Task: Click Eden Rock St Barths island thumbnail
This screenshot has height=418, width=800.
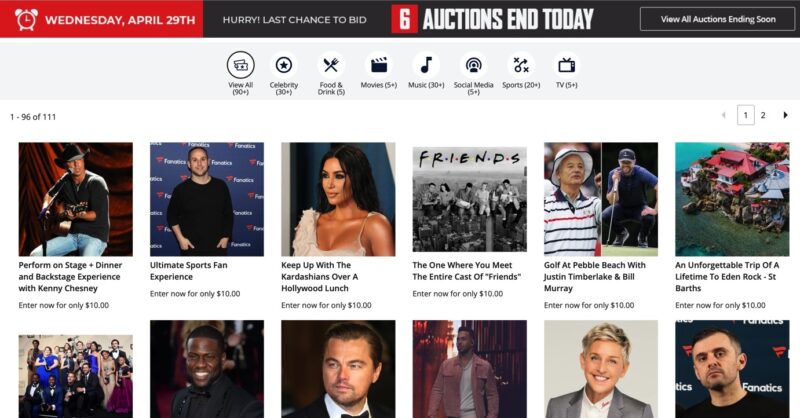Action: pyautogui.click(x=732, y=199)
